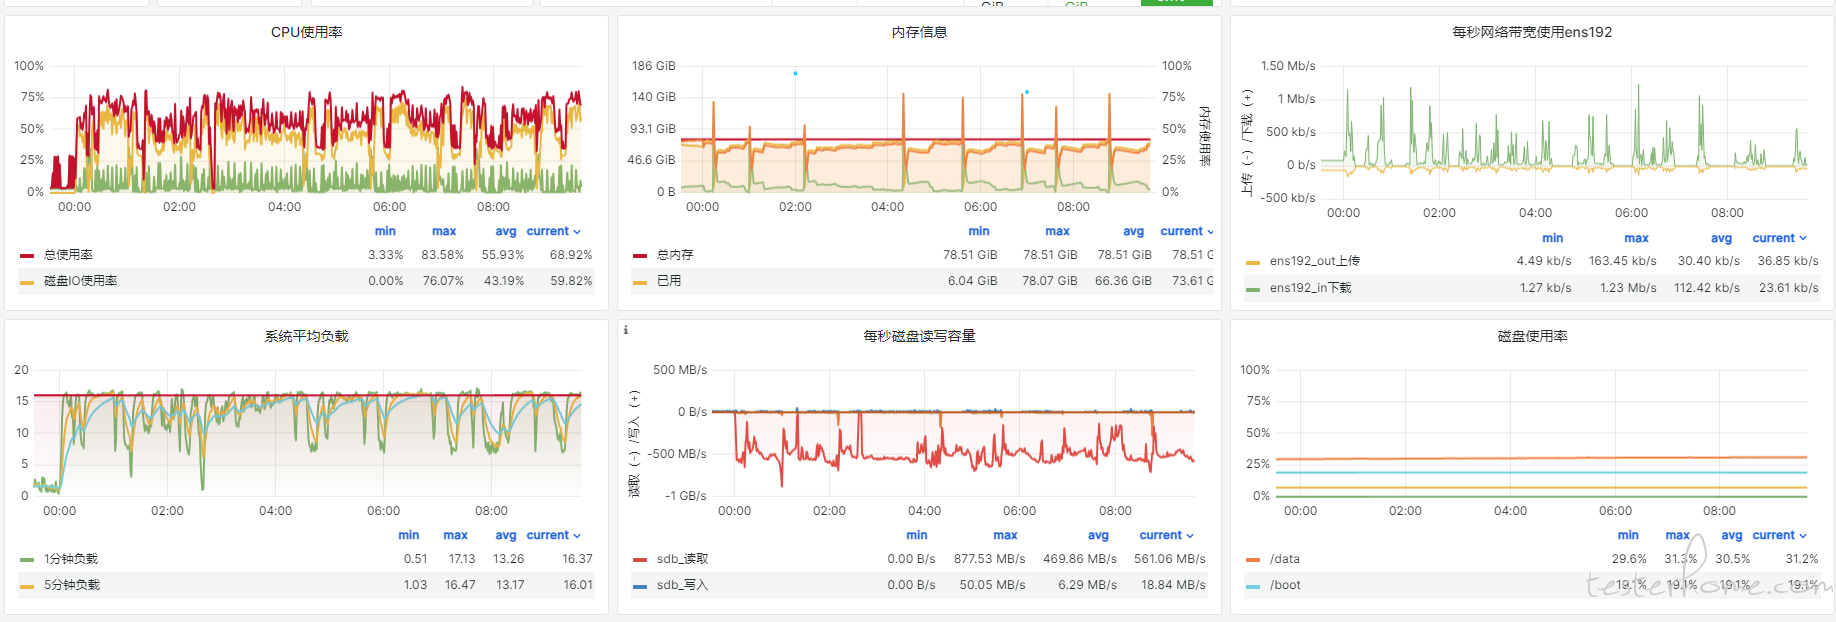The width and height of the screenshot is (1836, 622).
Task: Toggle the 总内存 series visibility
Action: [x=675, y=255]
